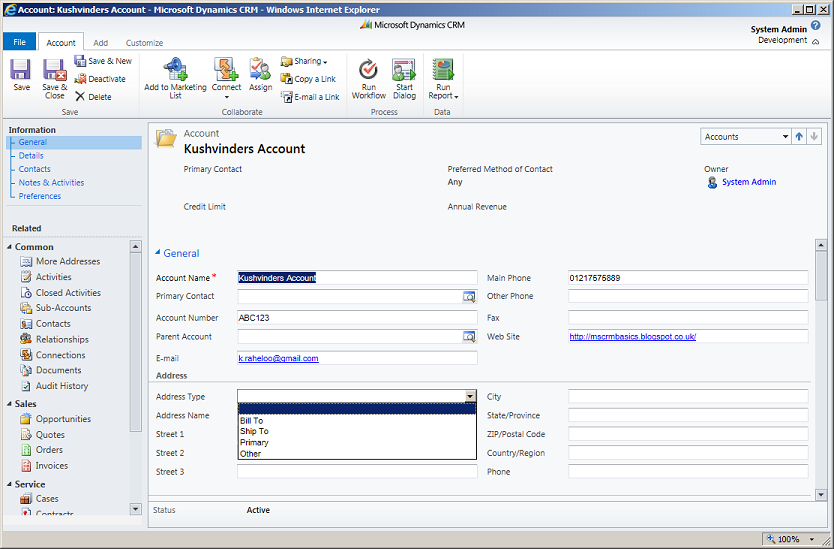Image resolution: width=834 pixels, height=549 pixels.
Task: Open More Addresses in Related
Action: point(60,261)
